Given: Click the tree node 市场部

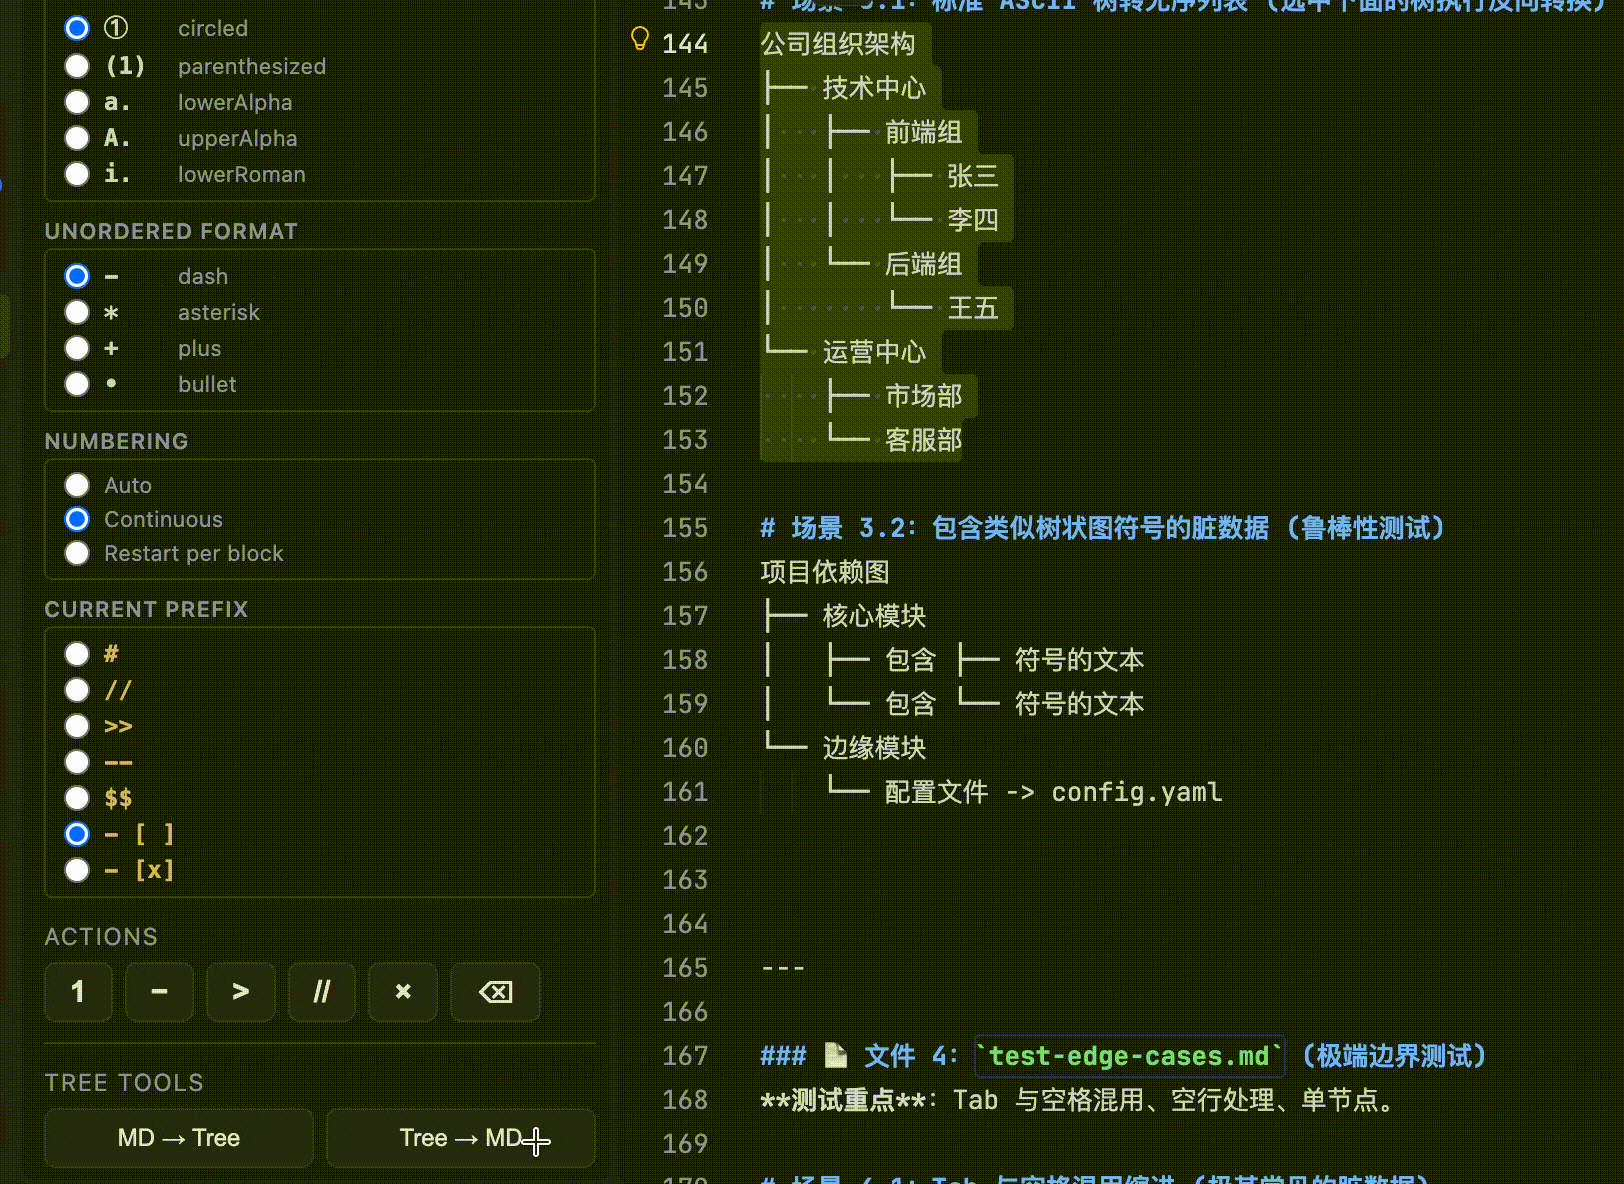Looking at the screenshot, I should point(923,396).
